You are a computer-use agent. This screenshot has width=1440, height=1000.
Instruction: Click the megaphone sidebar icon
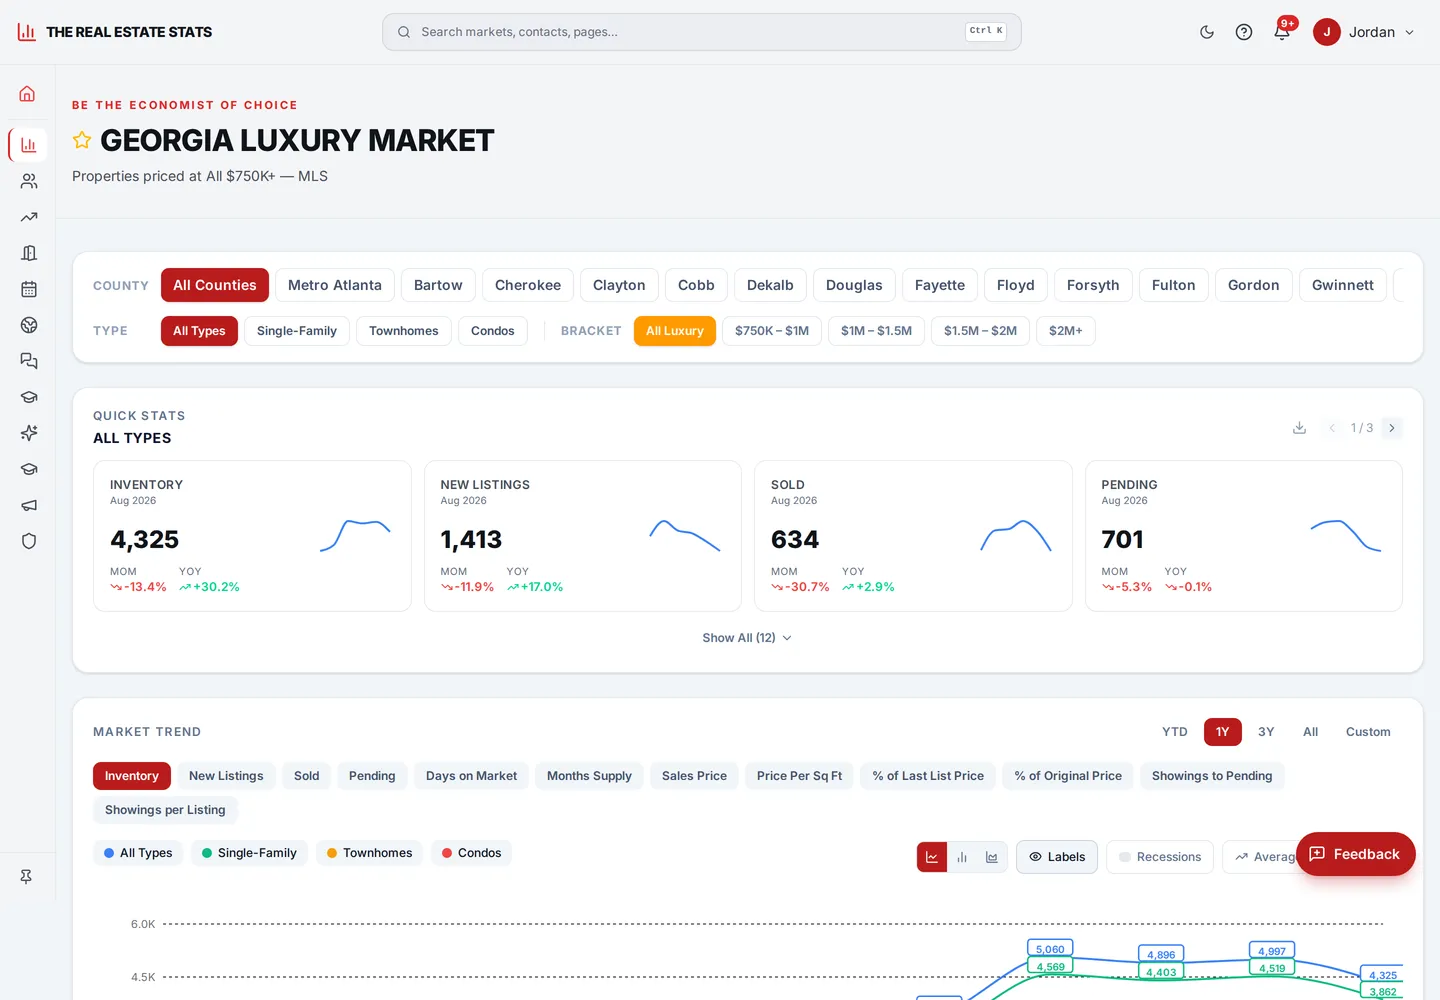[28, 505]
